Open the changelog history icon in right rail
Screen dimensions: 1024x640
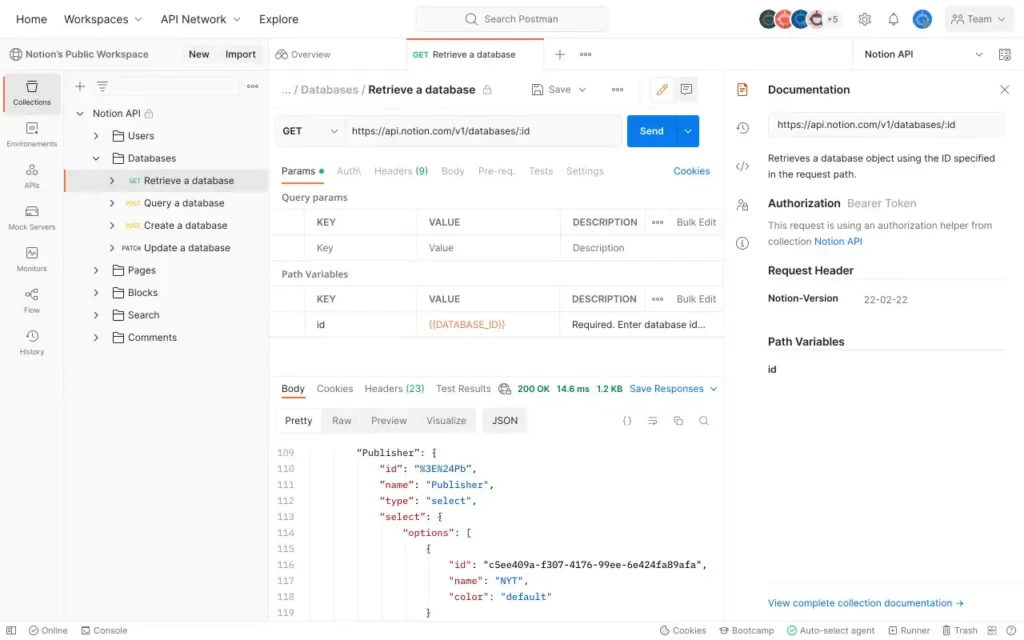(742, 128)
